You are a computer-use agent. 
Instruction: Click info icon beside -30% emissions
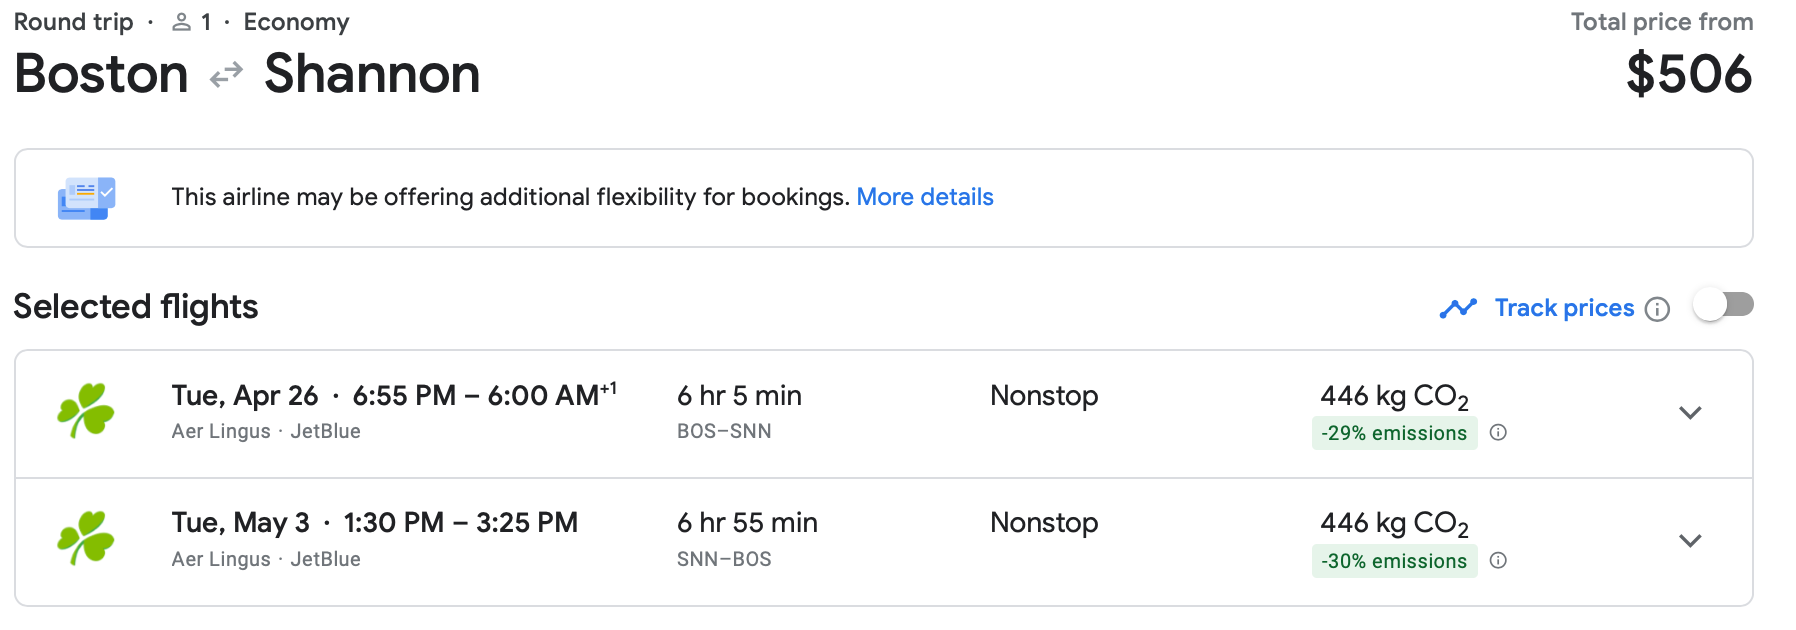(1498, 561)
